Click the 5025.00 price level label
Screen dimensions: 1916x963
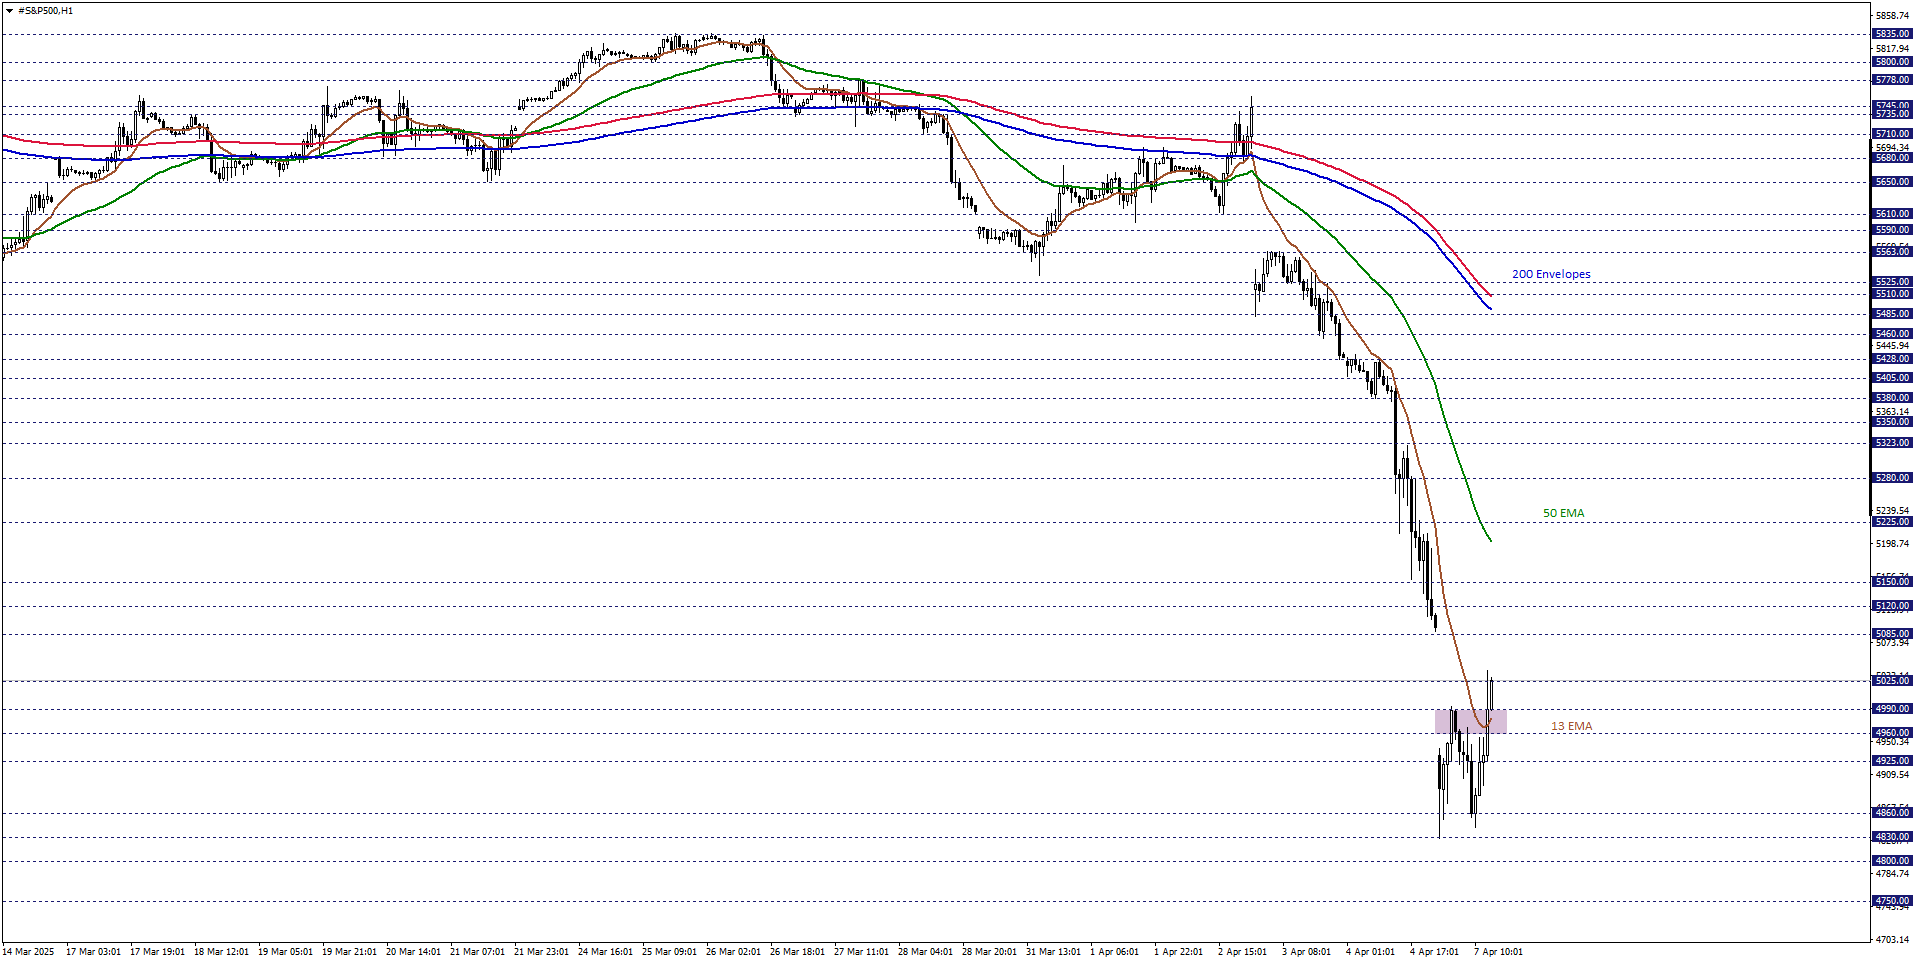[x=1892, y=681]
